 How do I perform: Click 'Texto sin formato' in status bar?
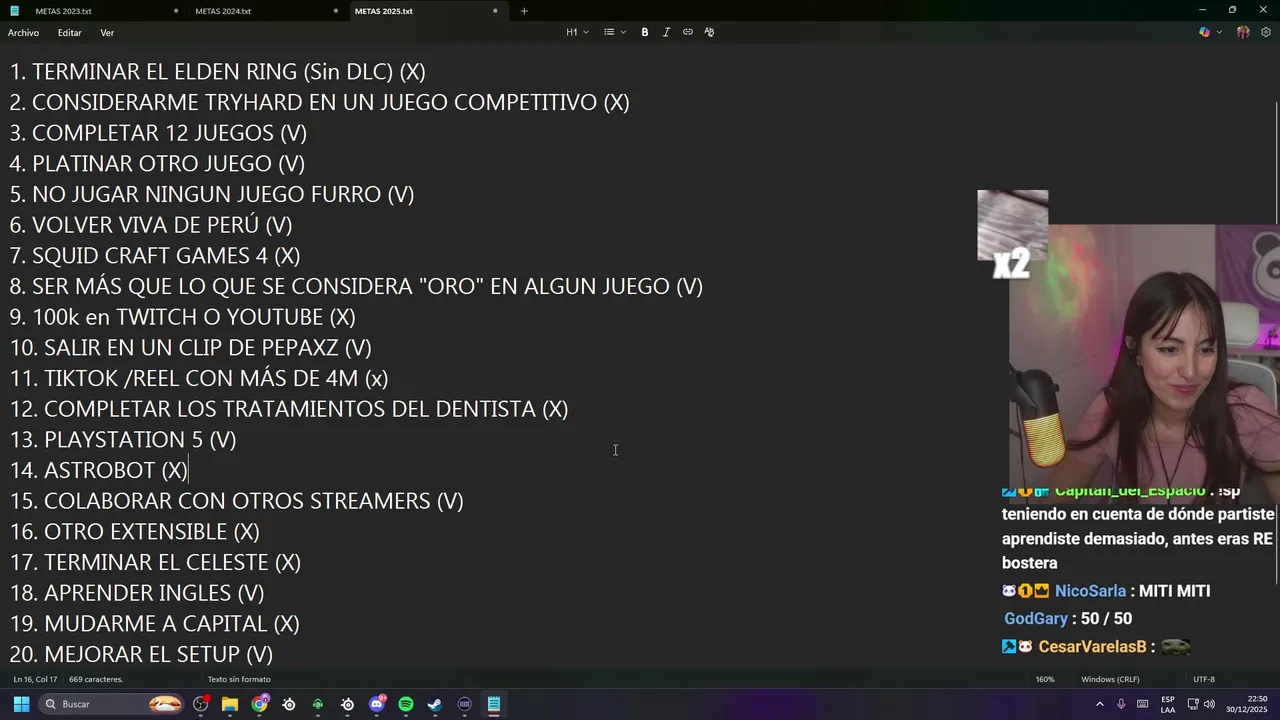[239, 679]
